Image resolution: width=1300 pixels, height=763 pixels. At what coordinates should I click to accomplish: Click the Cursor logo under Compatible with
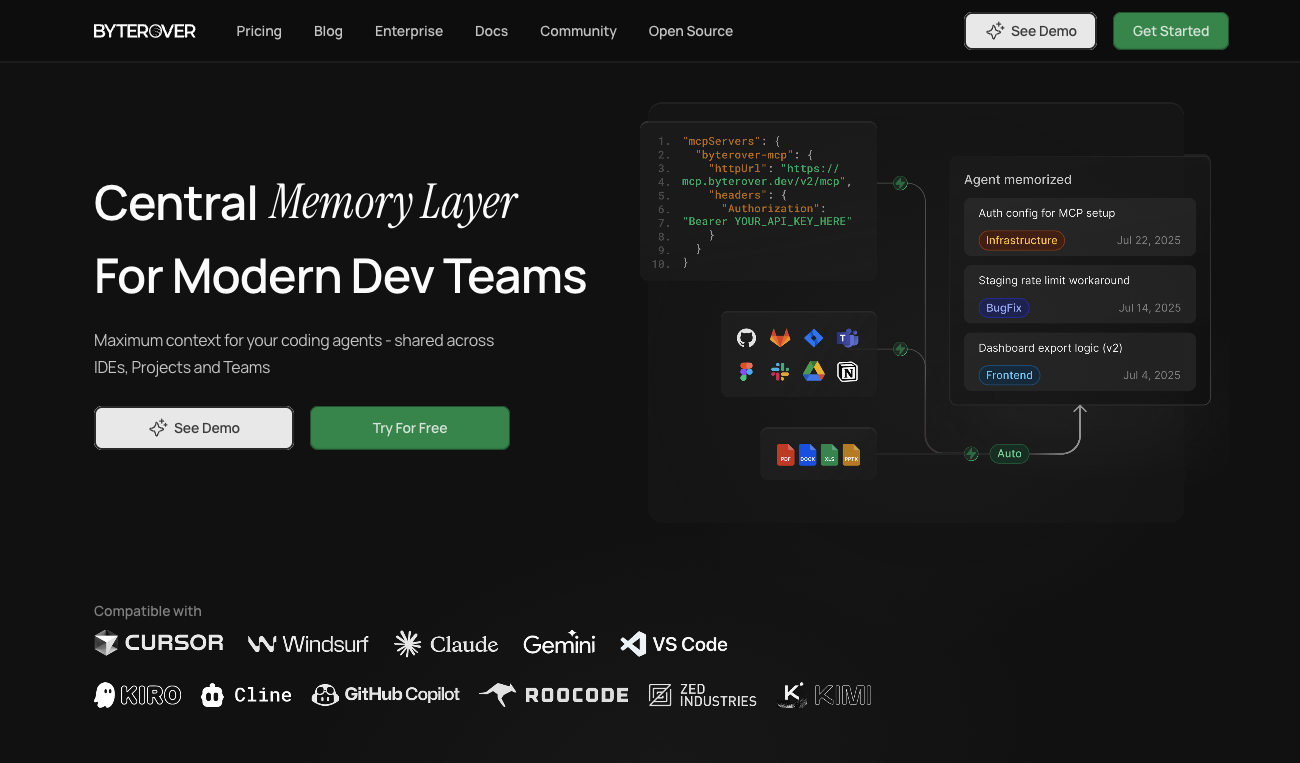(x=158, y=643)
